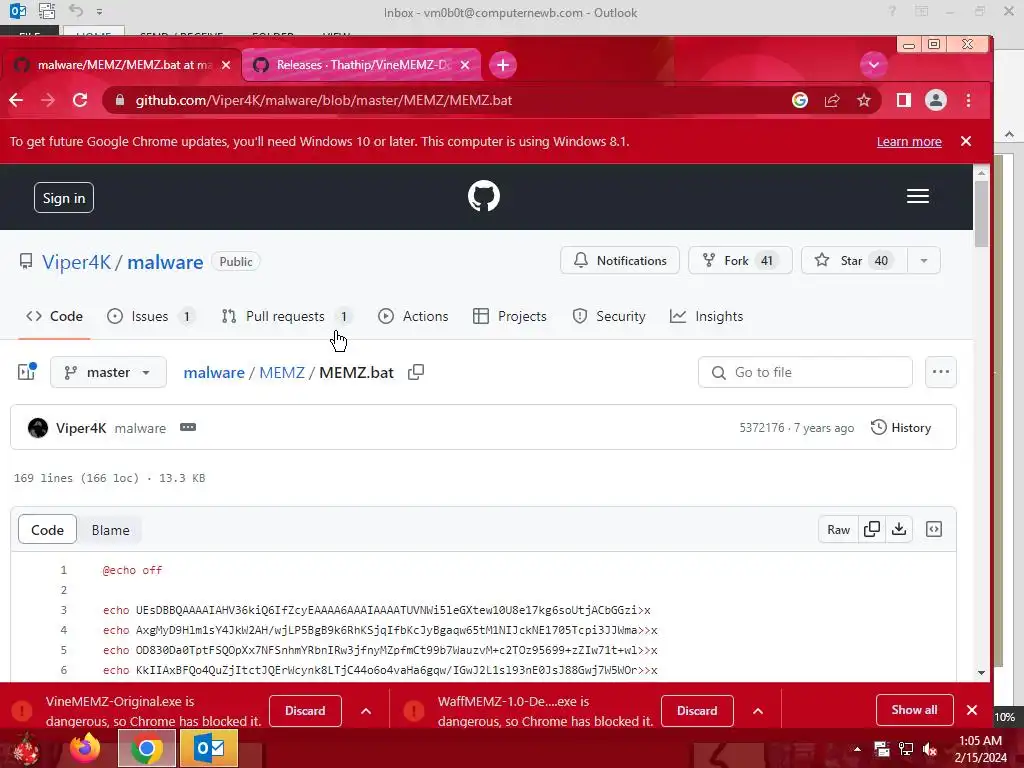The image size is (1024, 768).
Task: Click the share page icon
Action: (x=832, y=100)
